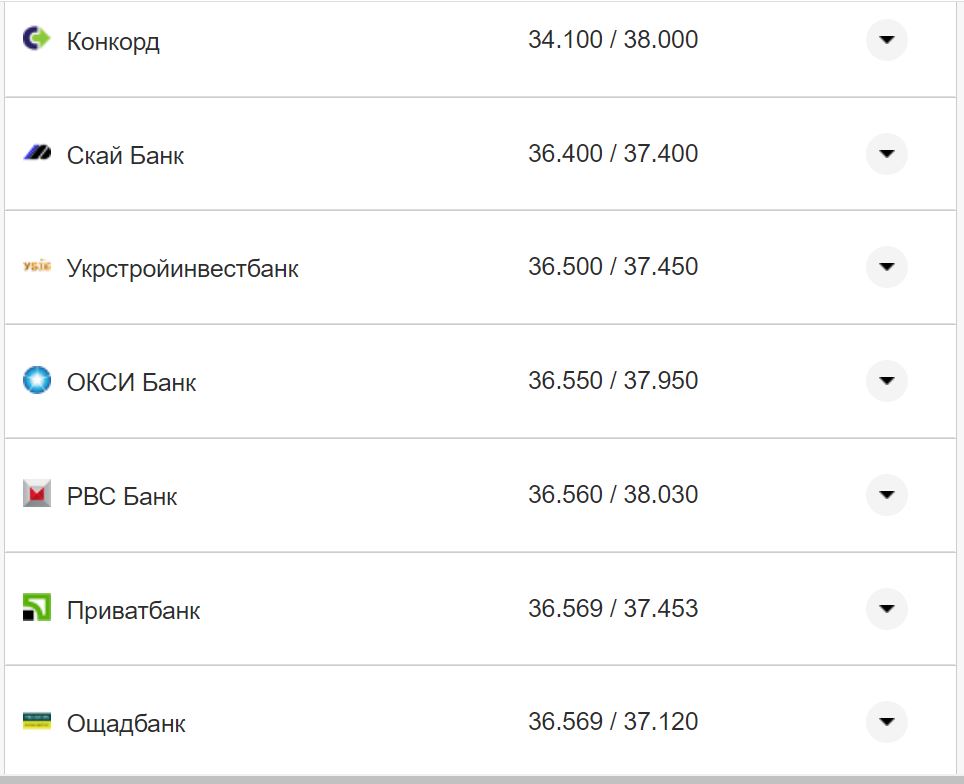The width and height of the screenshot is (964, 784).
Task: Click the Конкорд bank logo icon
Action: point(36,39)
